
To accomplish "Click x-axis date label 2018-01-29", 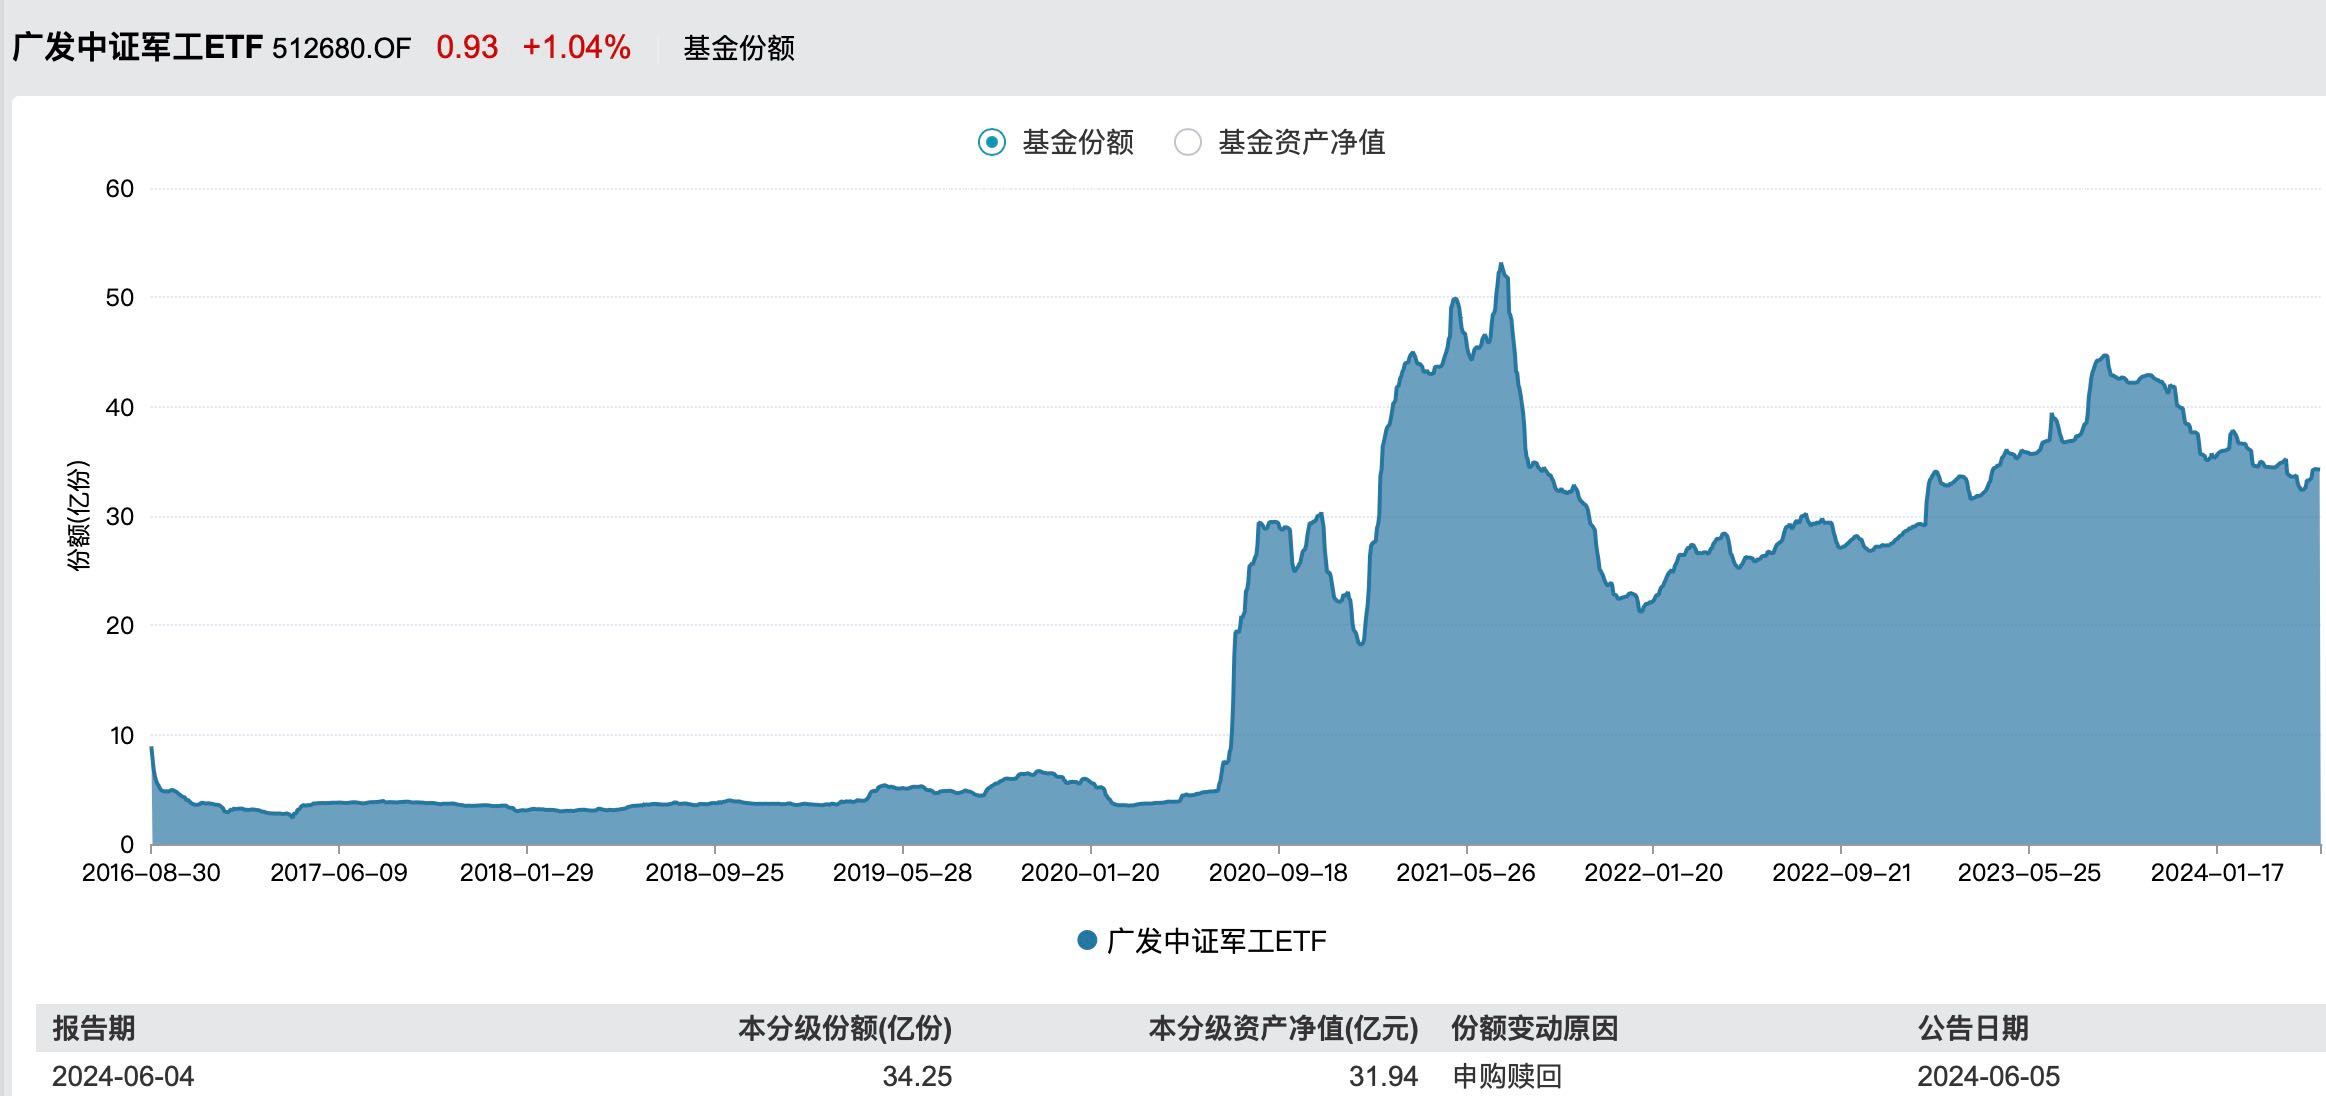I will tap(526, 873).
